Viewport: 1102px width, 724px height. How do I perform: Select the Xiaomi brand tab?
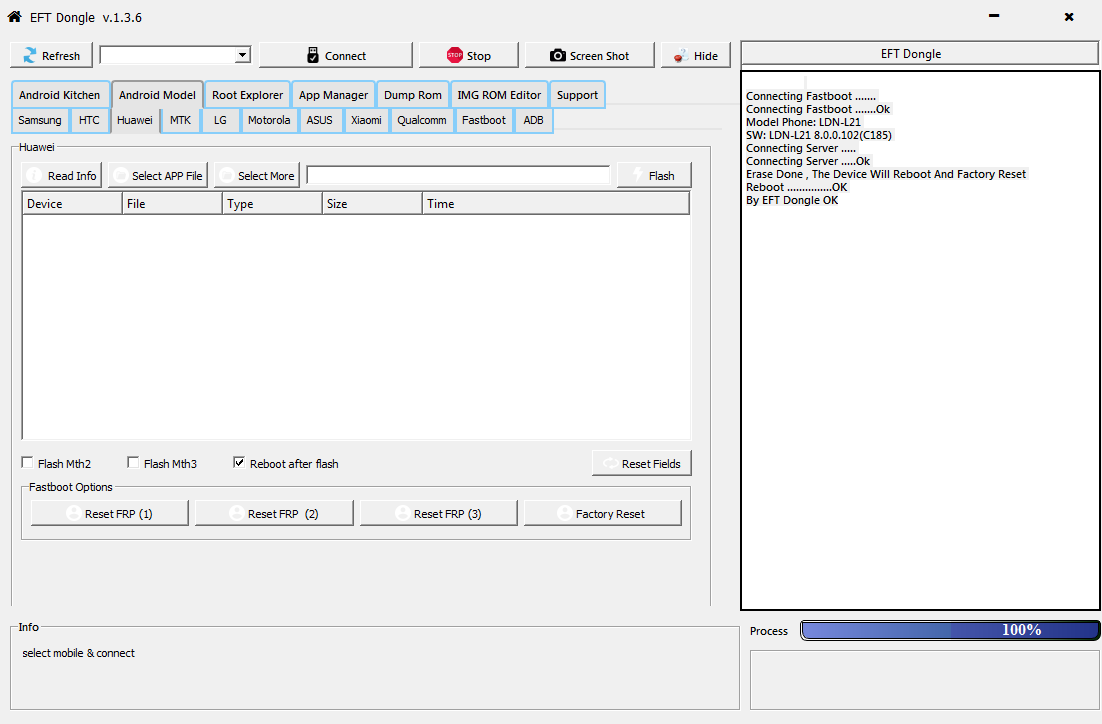tap(366, 120)
